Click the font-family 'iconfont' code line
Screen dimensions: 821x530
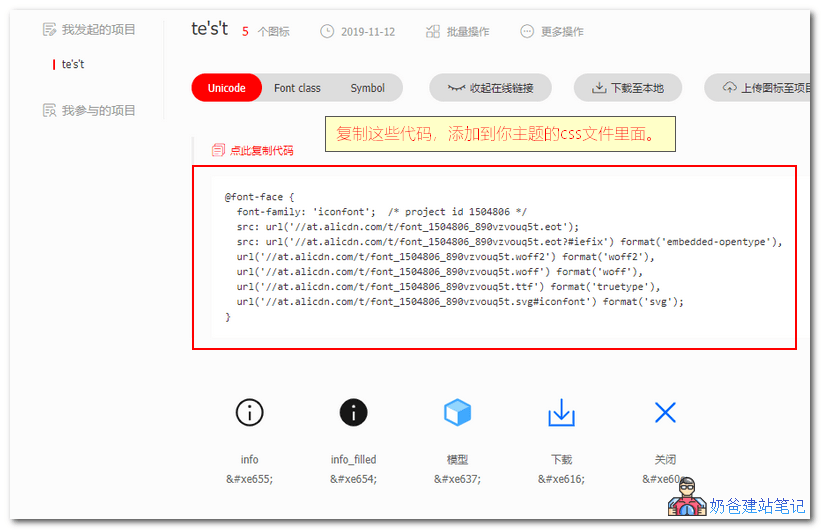point(381,212)
